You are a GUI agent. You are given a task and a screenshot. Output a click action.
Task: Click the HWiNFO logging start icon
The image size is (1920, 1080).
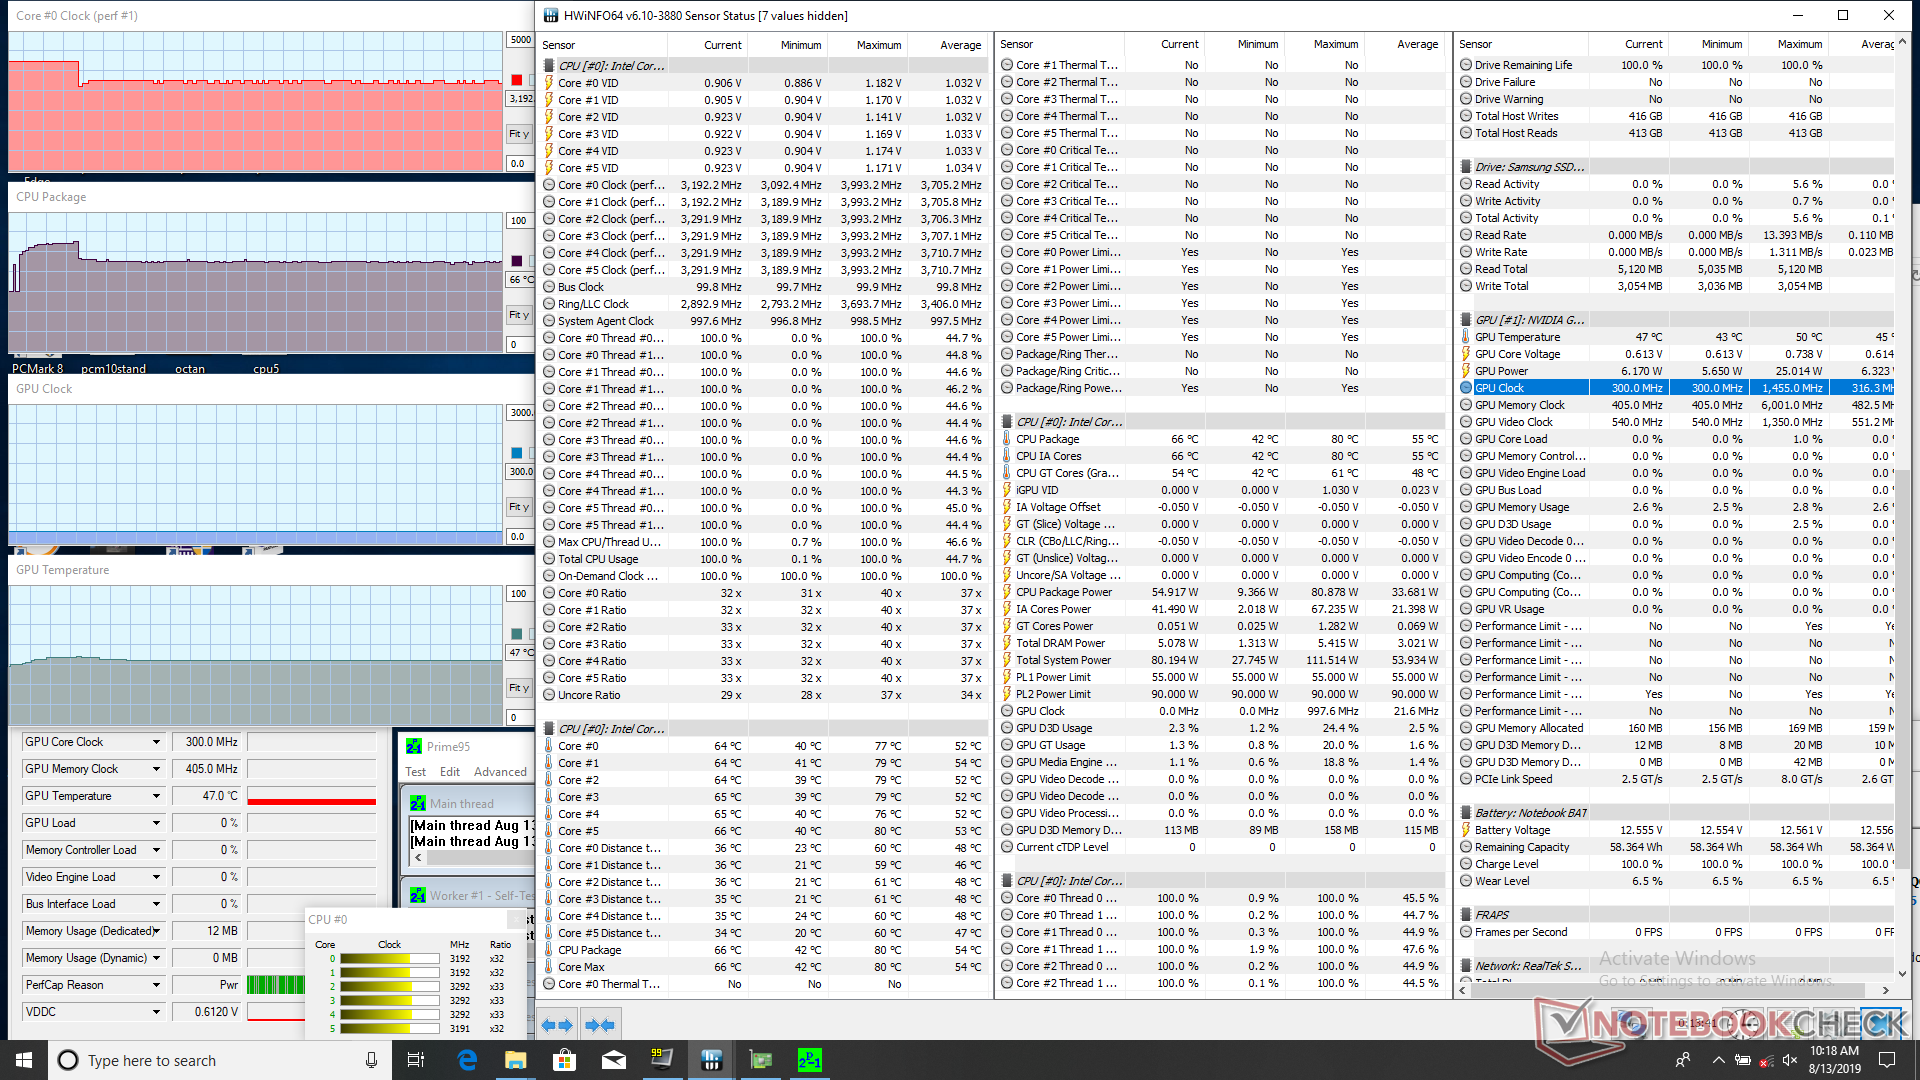[1788, 1024]
